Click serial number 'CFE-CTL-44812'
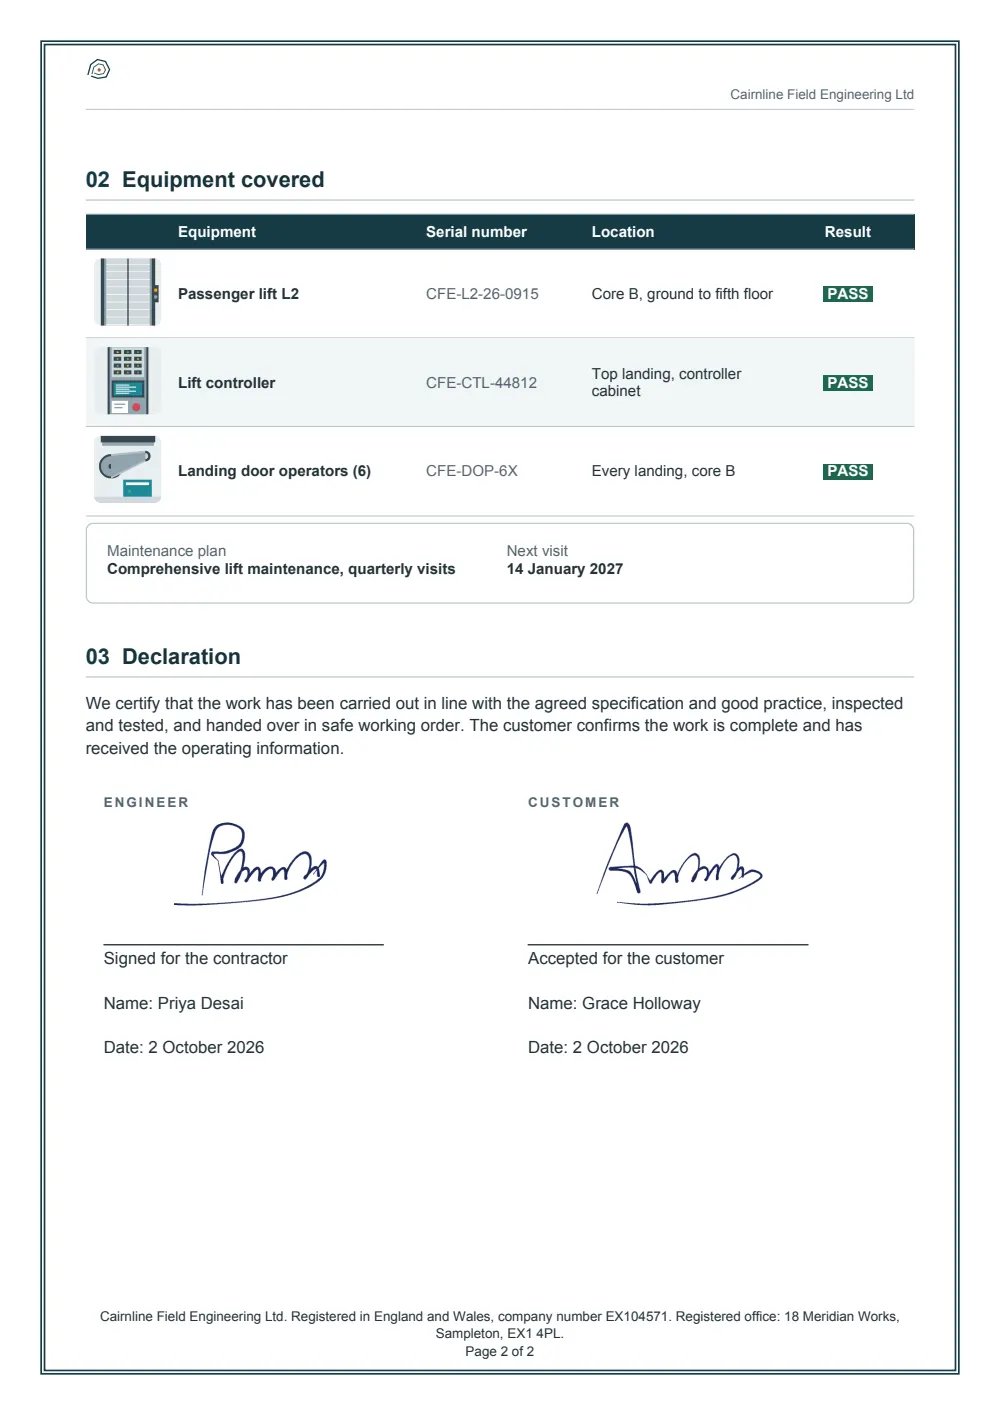 481,383
